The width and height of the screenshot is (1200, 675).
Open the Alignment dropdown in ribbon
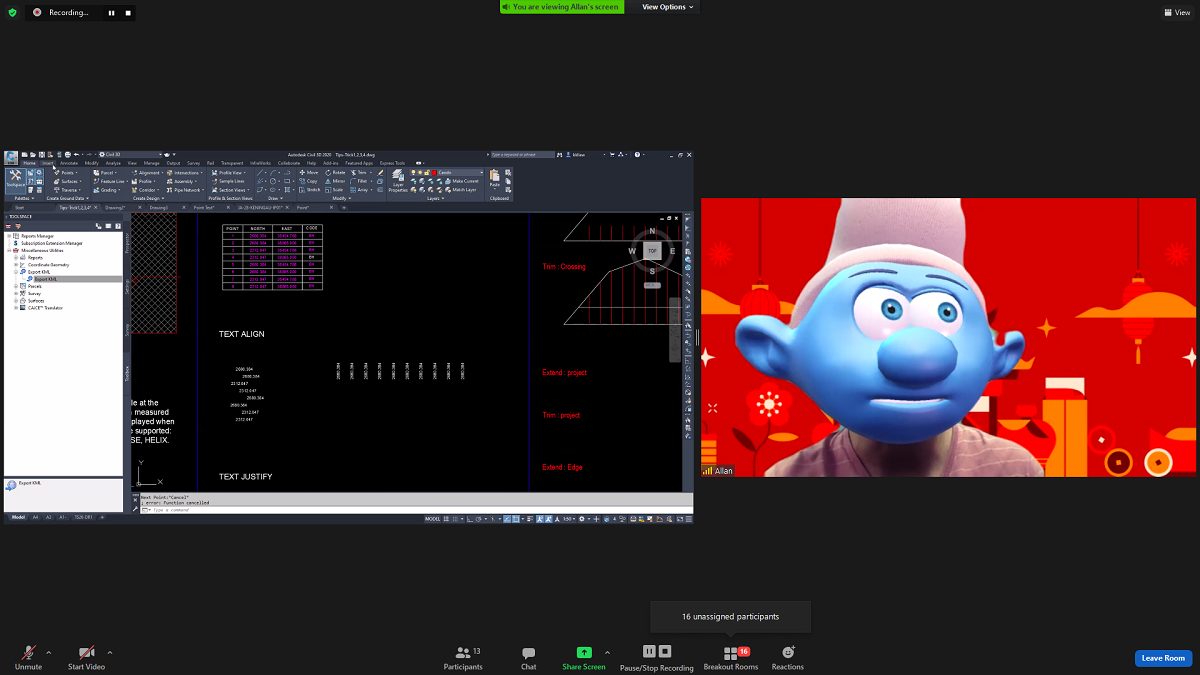[x=148, y=173]
